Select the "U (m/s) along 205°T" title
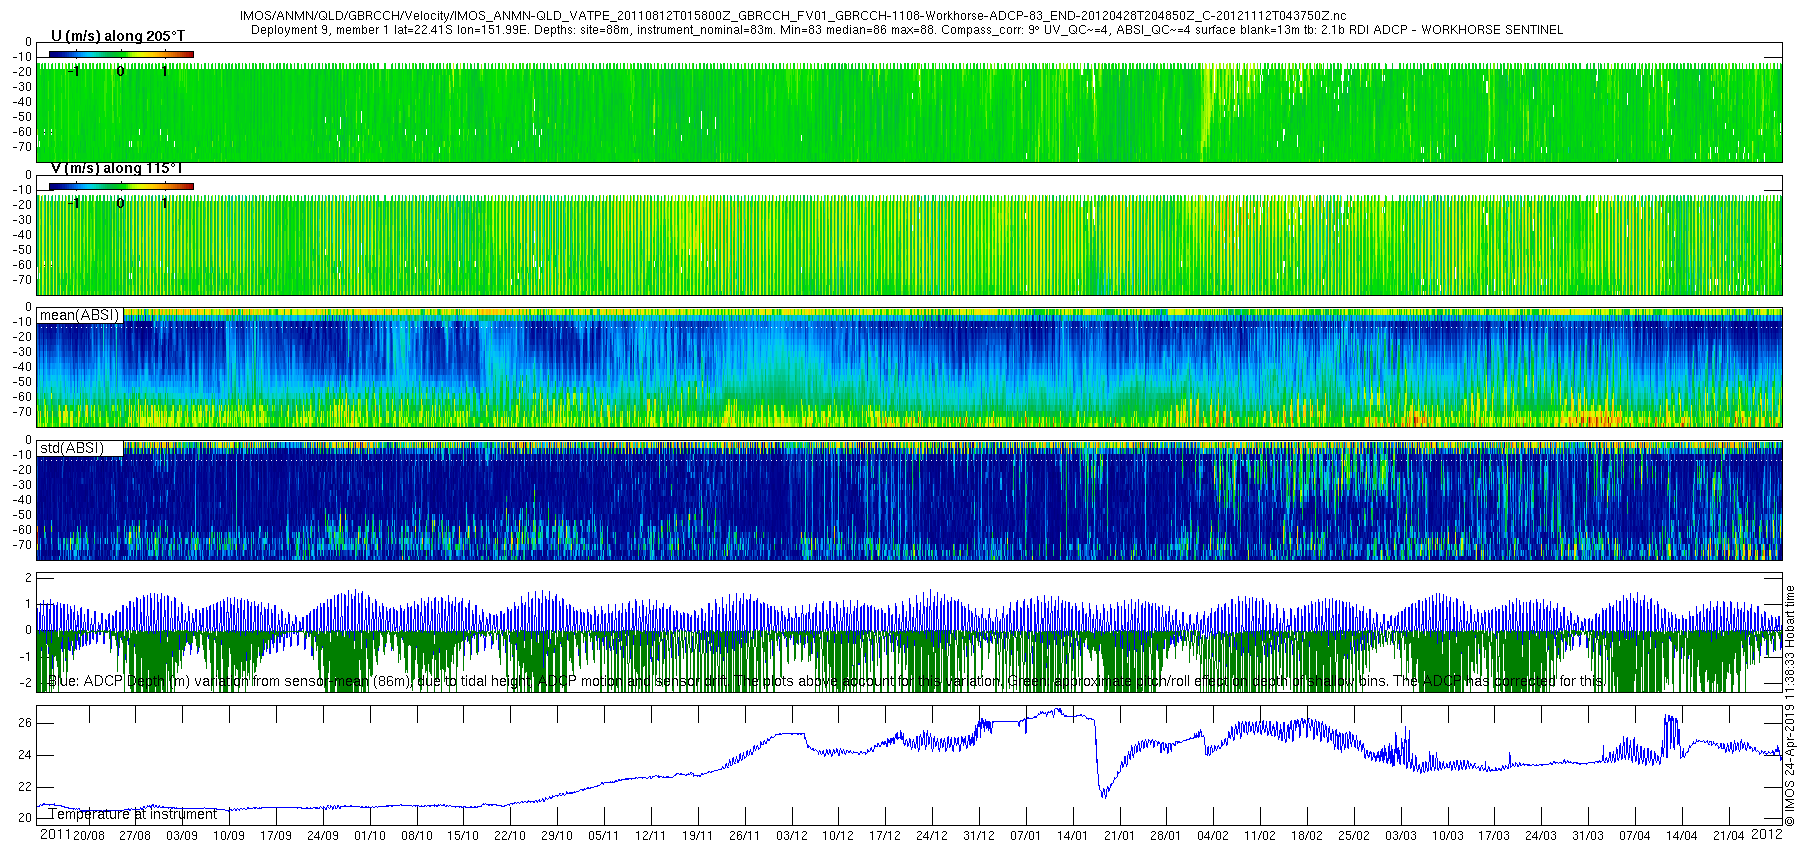 (x=118, y=36)
